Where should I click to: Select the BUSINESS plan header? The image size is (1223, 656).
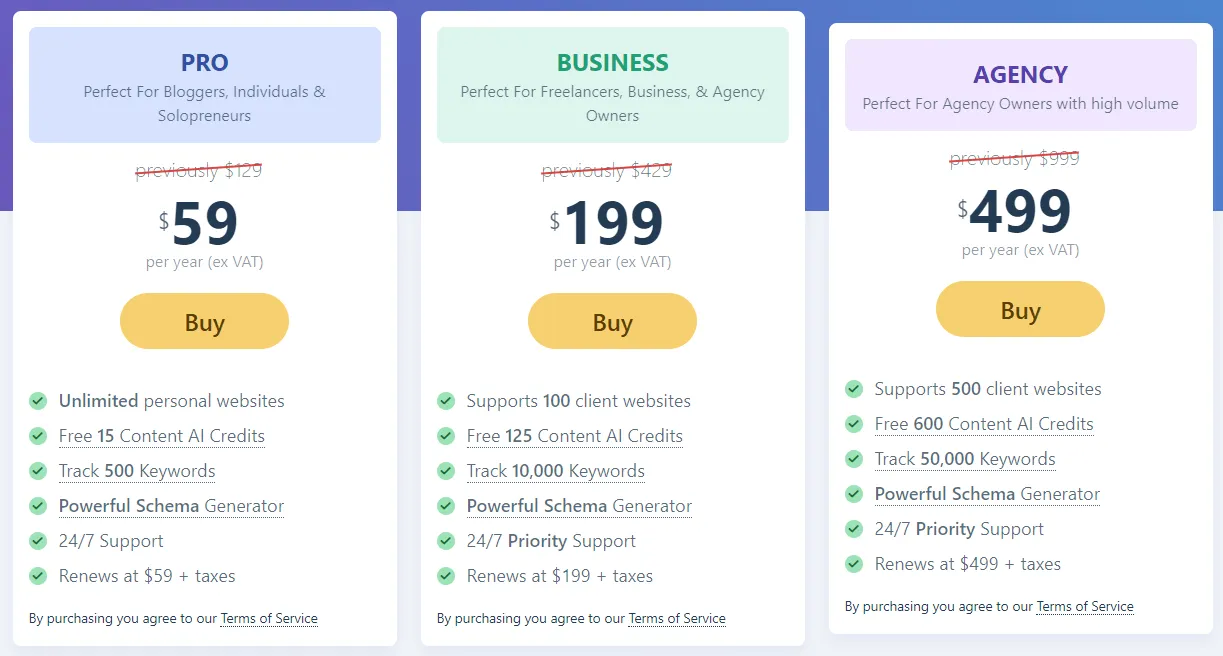click(x=612, y=62)
